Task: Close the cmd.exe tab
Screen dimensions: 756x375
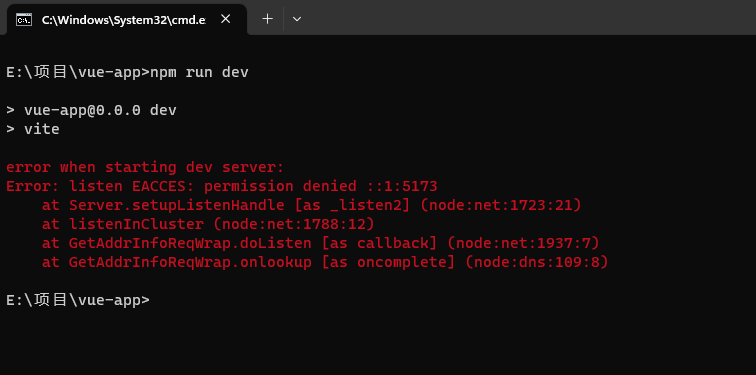Action: 225,19
